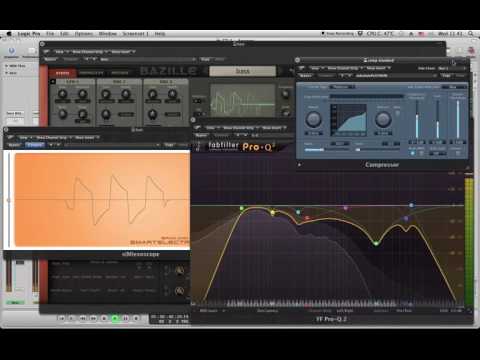This screenshot has width=480, height=360.
Task: Select the cyan EQ band node
Action: pos(298,212)
